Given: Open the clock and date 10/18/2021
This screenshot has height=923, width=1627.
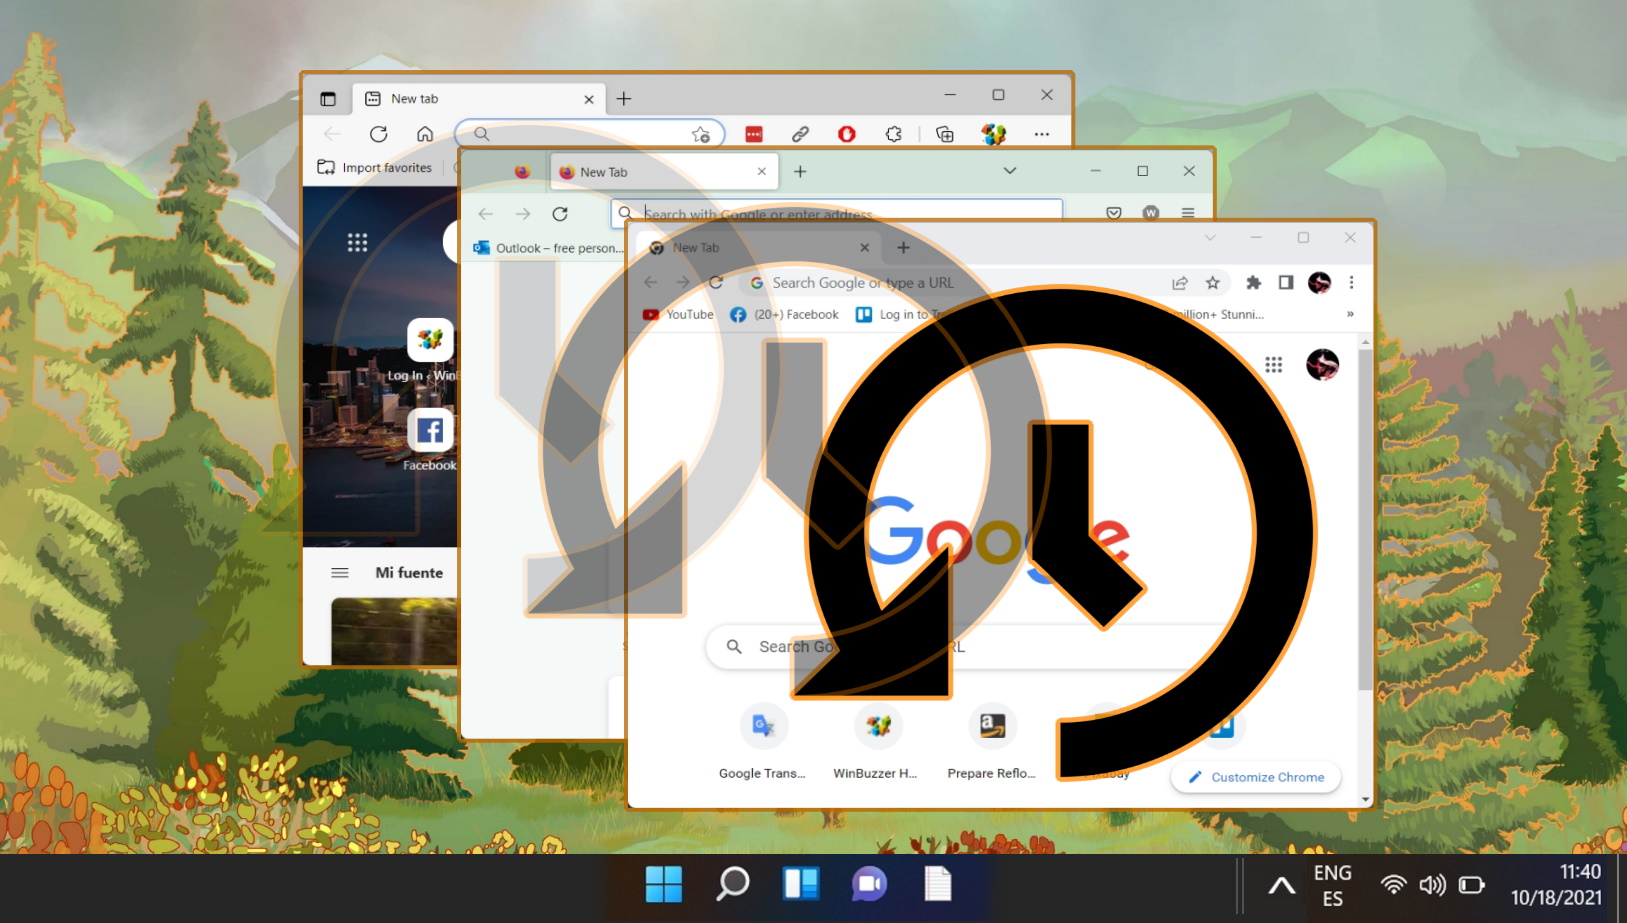Looking at the screenshot, I should tap(1556, 885).
